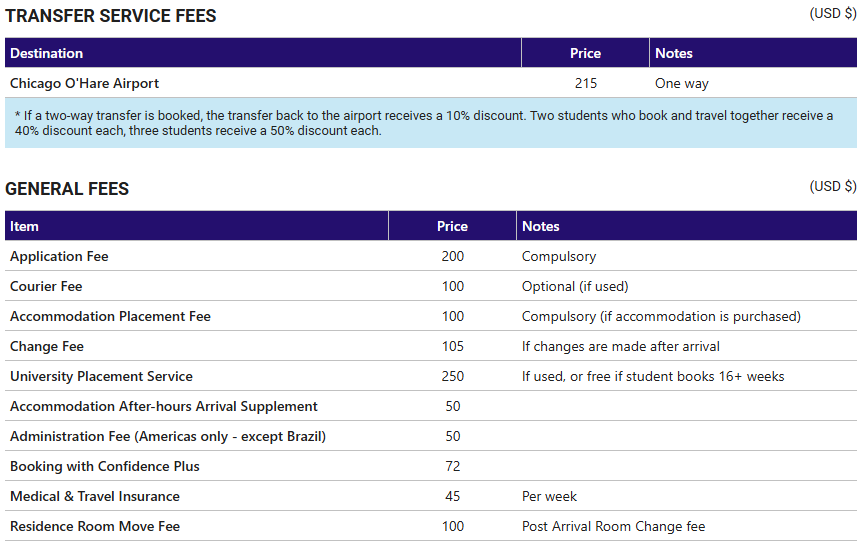This screenshot has width=860, height=548.
Task: Click University Placement Service item
Action: click(x=101, y=376)
